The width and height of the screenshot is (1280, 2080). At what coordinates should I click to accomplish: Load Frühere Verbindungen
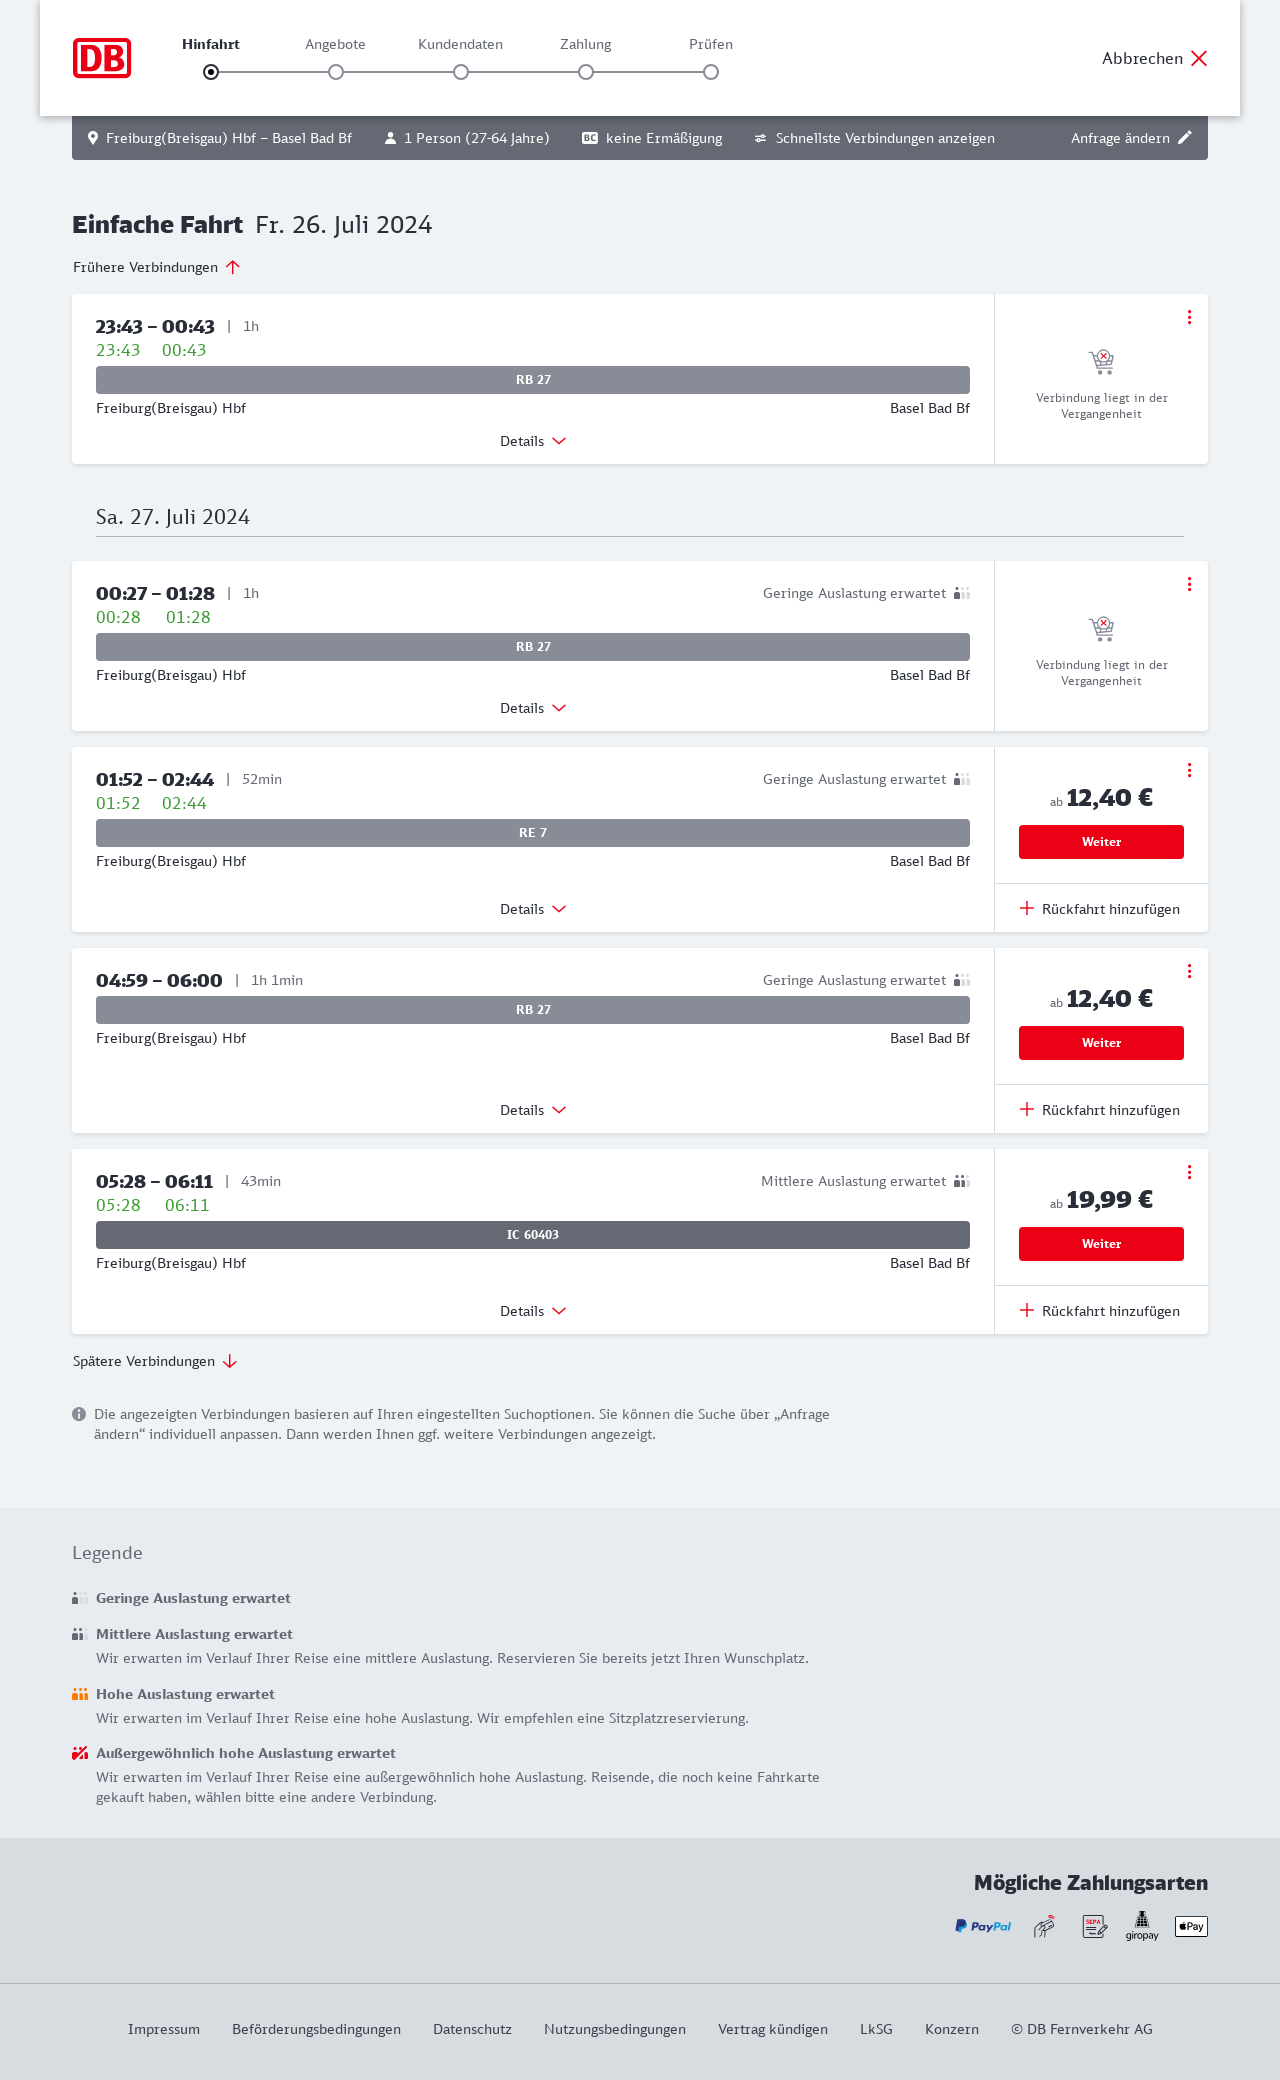[x=157, y=267]
